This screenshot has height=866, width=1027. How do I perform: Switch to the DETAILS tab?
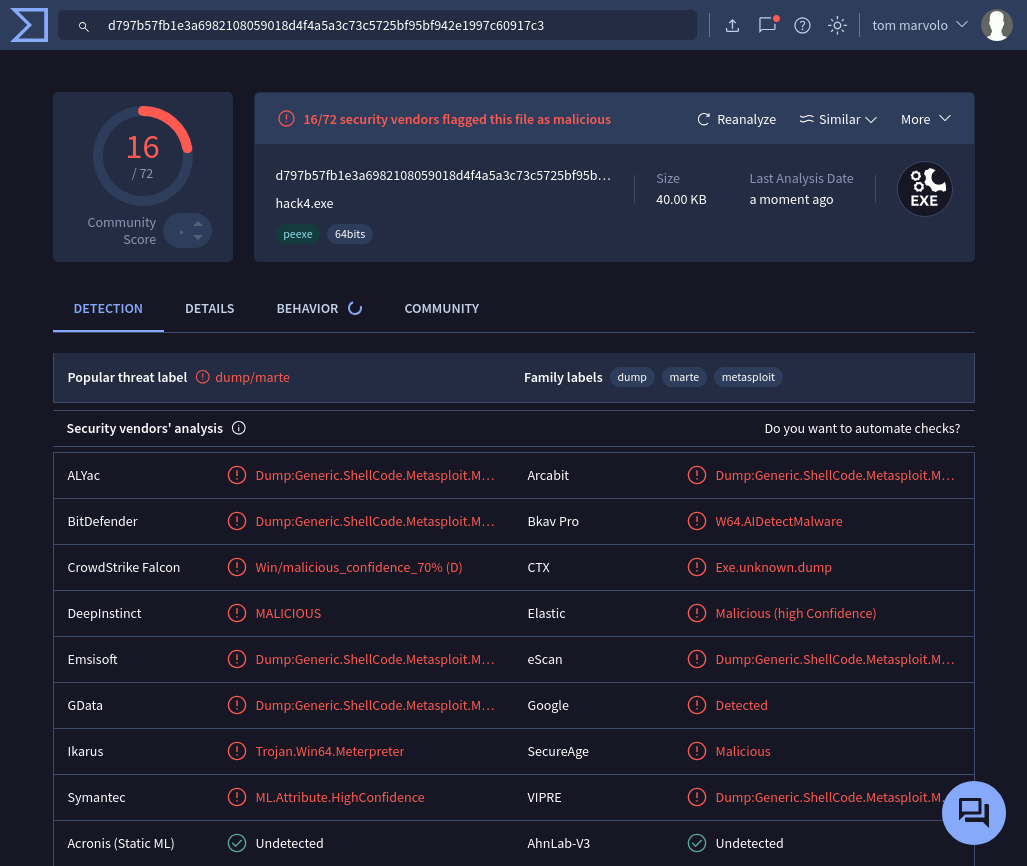pos(210,309)
